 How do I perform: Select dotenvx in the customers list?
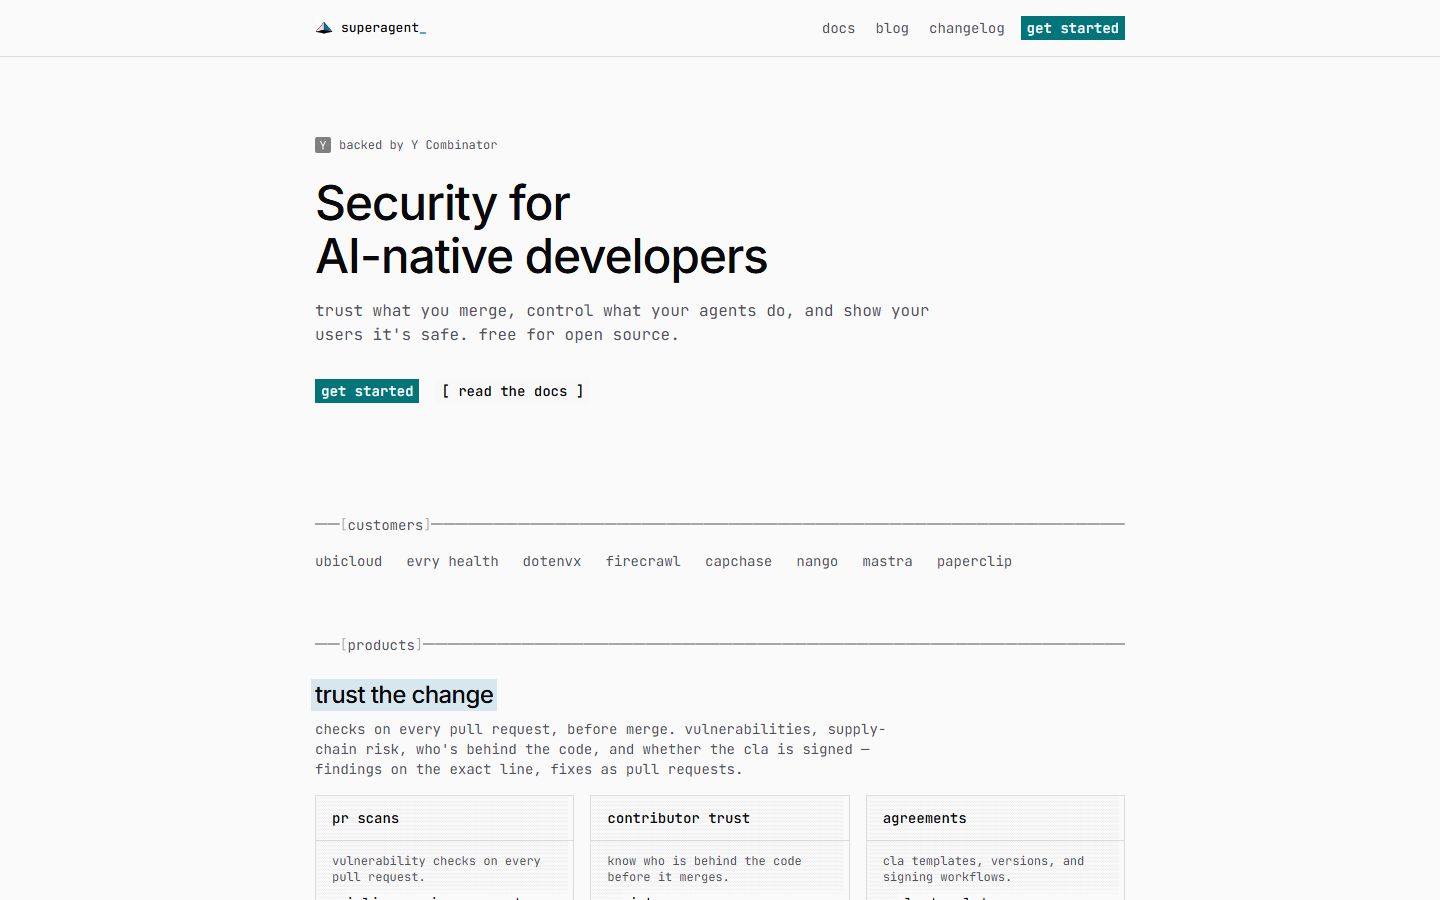[552, 561]
